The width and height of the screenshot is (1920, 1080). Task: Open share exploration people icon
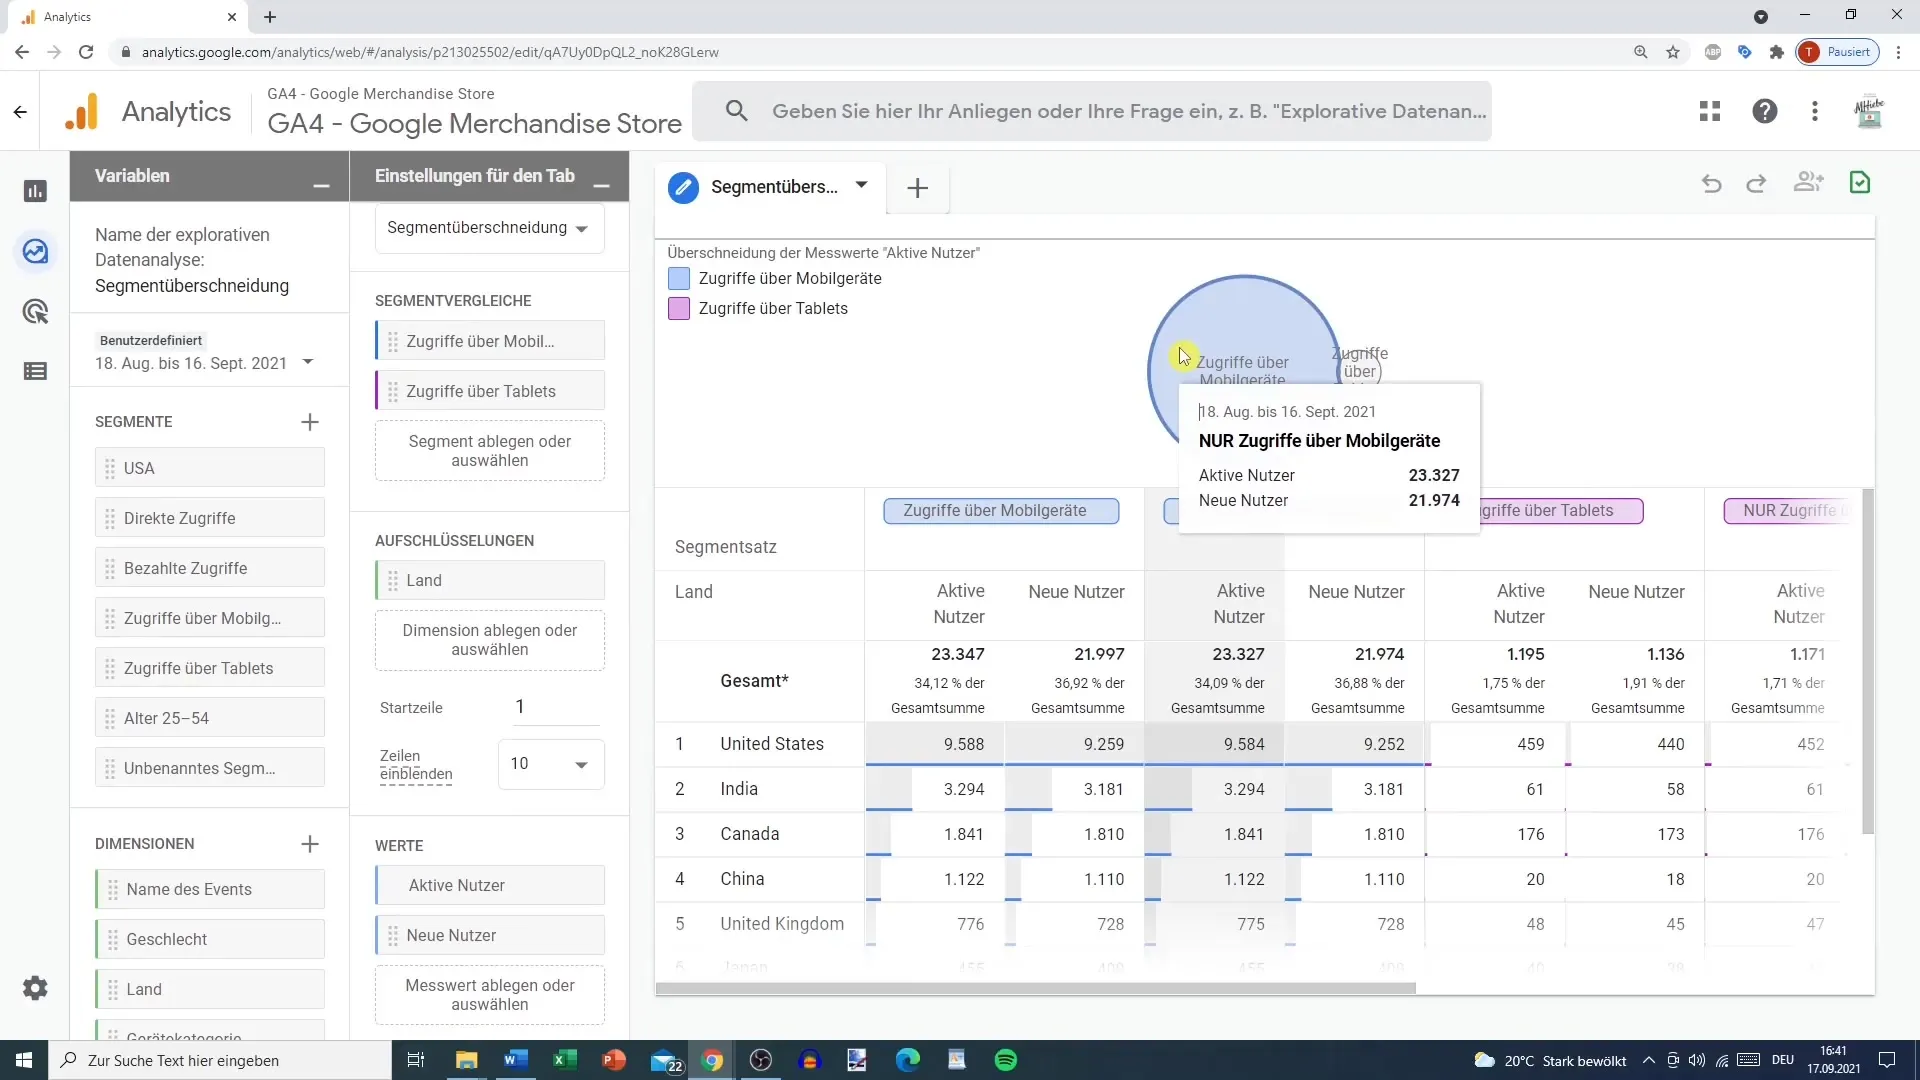tap(1808, 182)
